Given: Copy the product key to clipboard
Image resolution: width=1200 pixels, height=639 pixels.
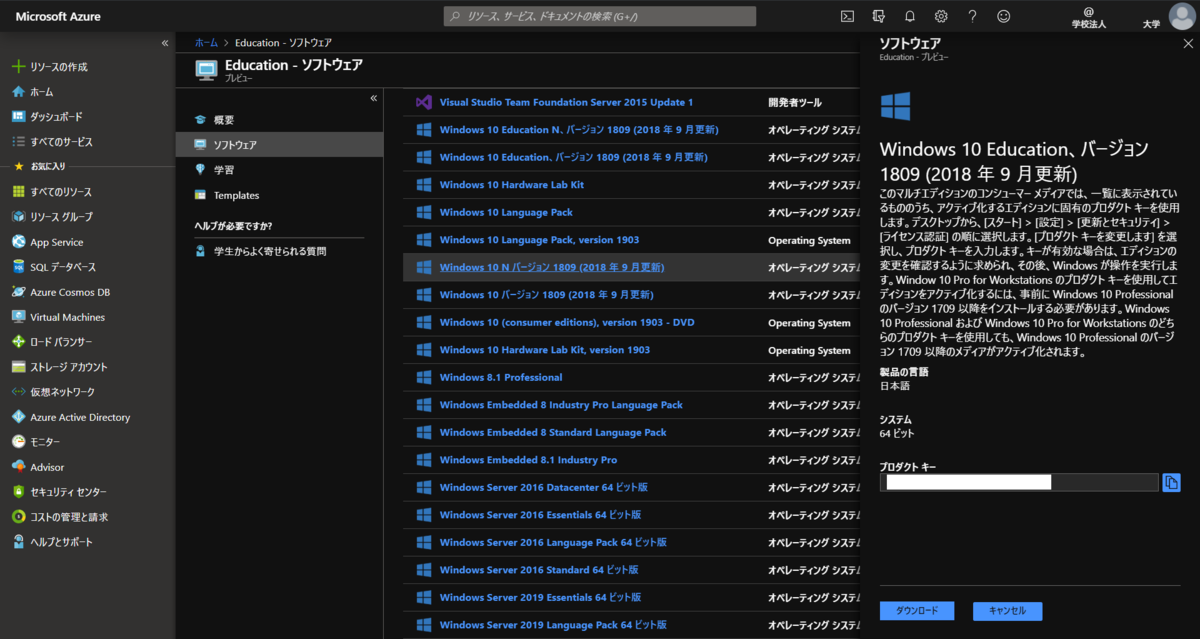Looking at the screenshot, I should [1171, 483].
